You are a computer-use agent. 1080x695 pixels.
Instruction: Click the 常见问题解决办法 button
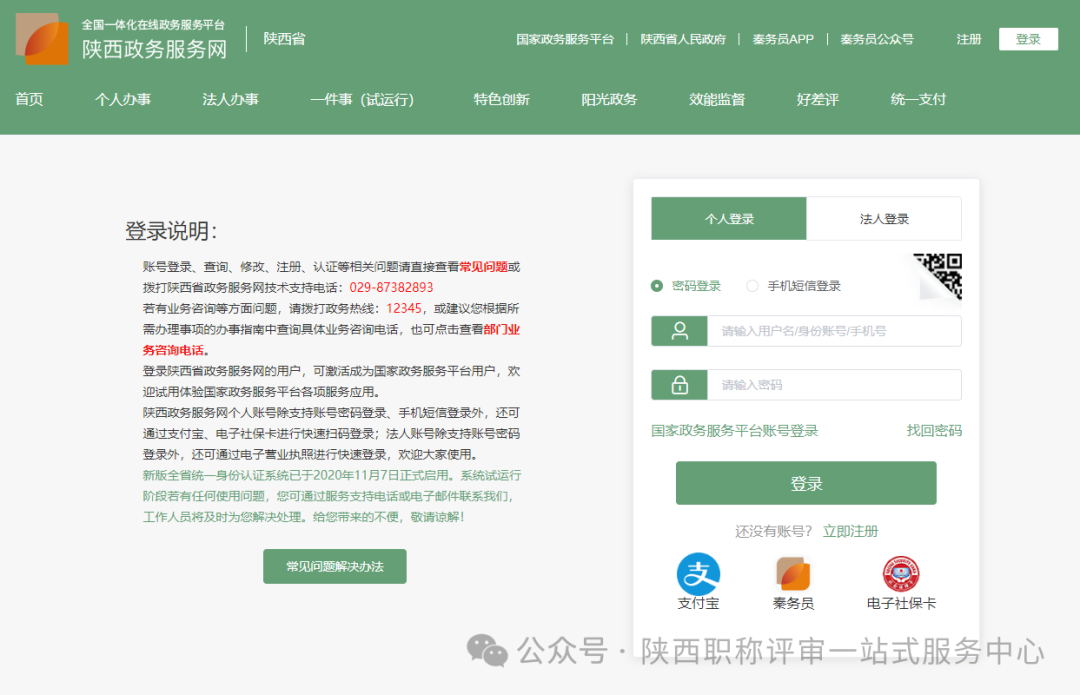(x=335, y=566)
